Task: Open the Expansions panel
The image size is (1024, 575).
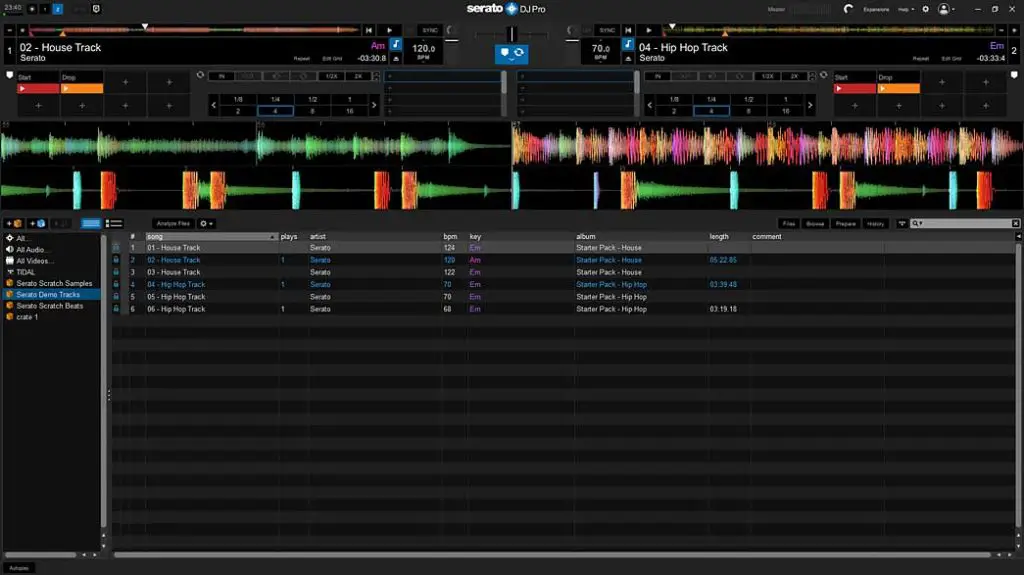Action: pyautogui.click(x=876, y=9)
